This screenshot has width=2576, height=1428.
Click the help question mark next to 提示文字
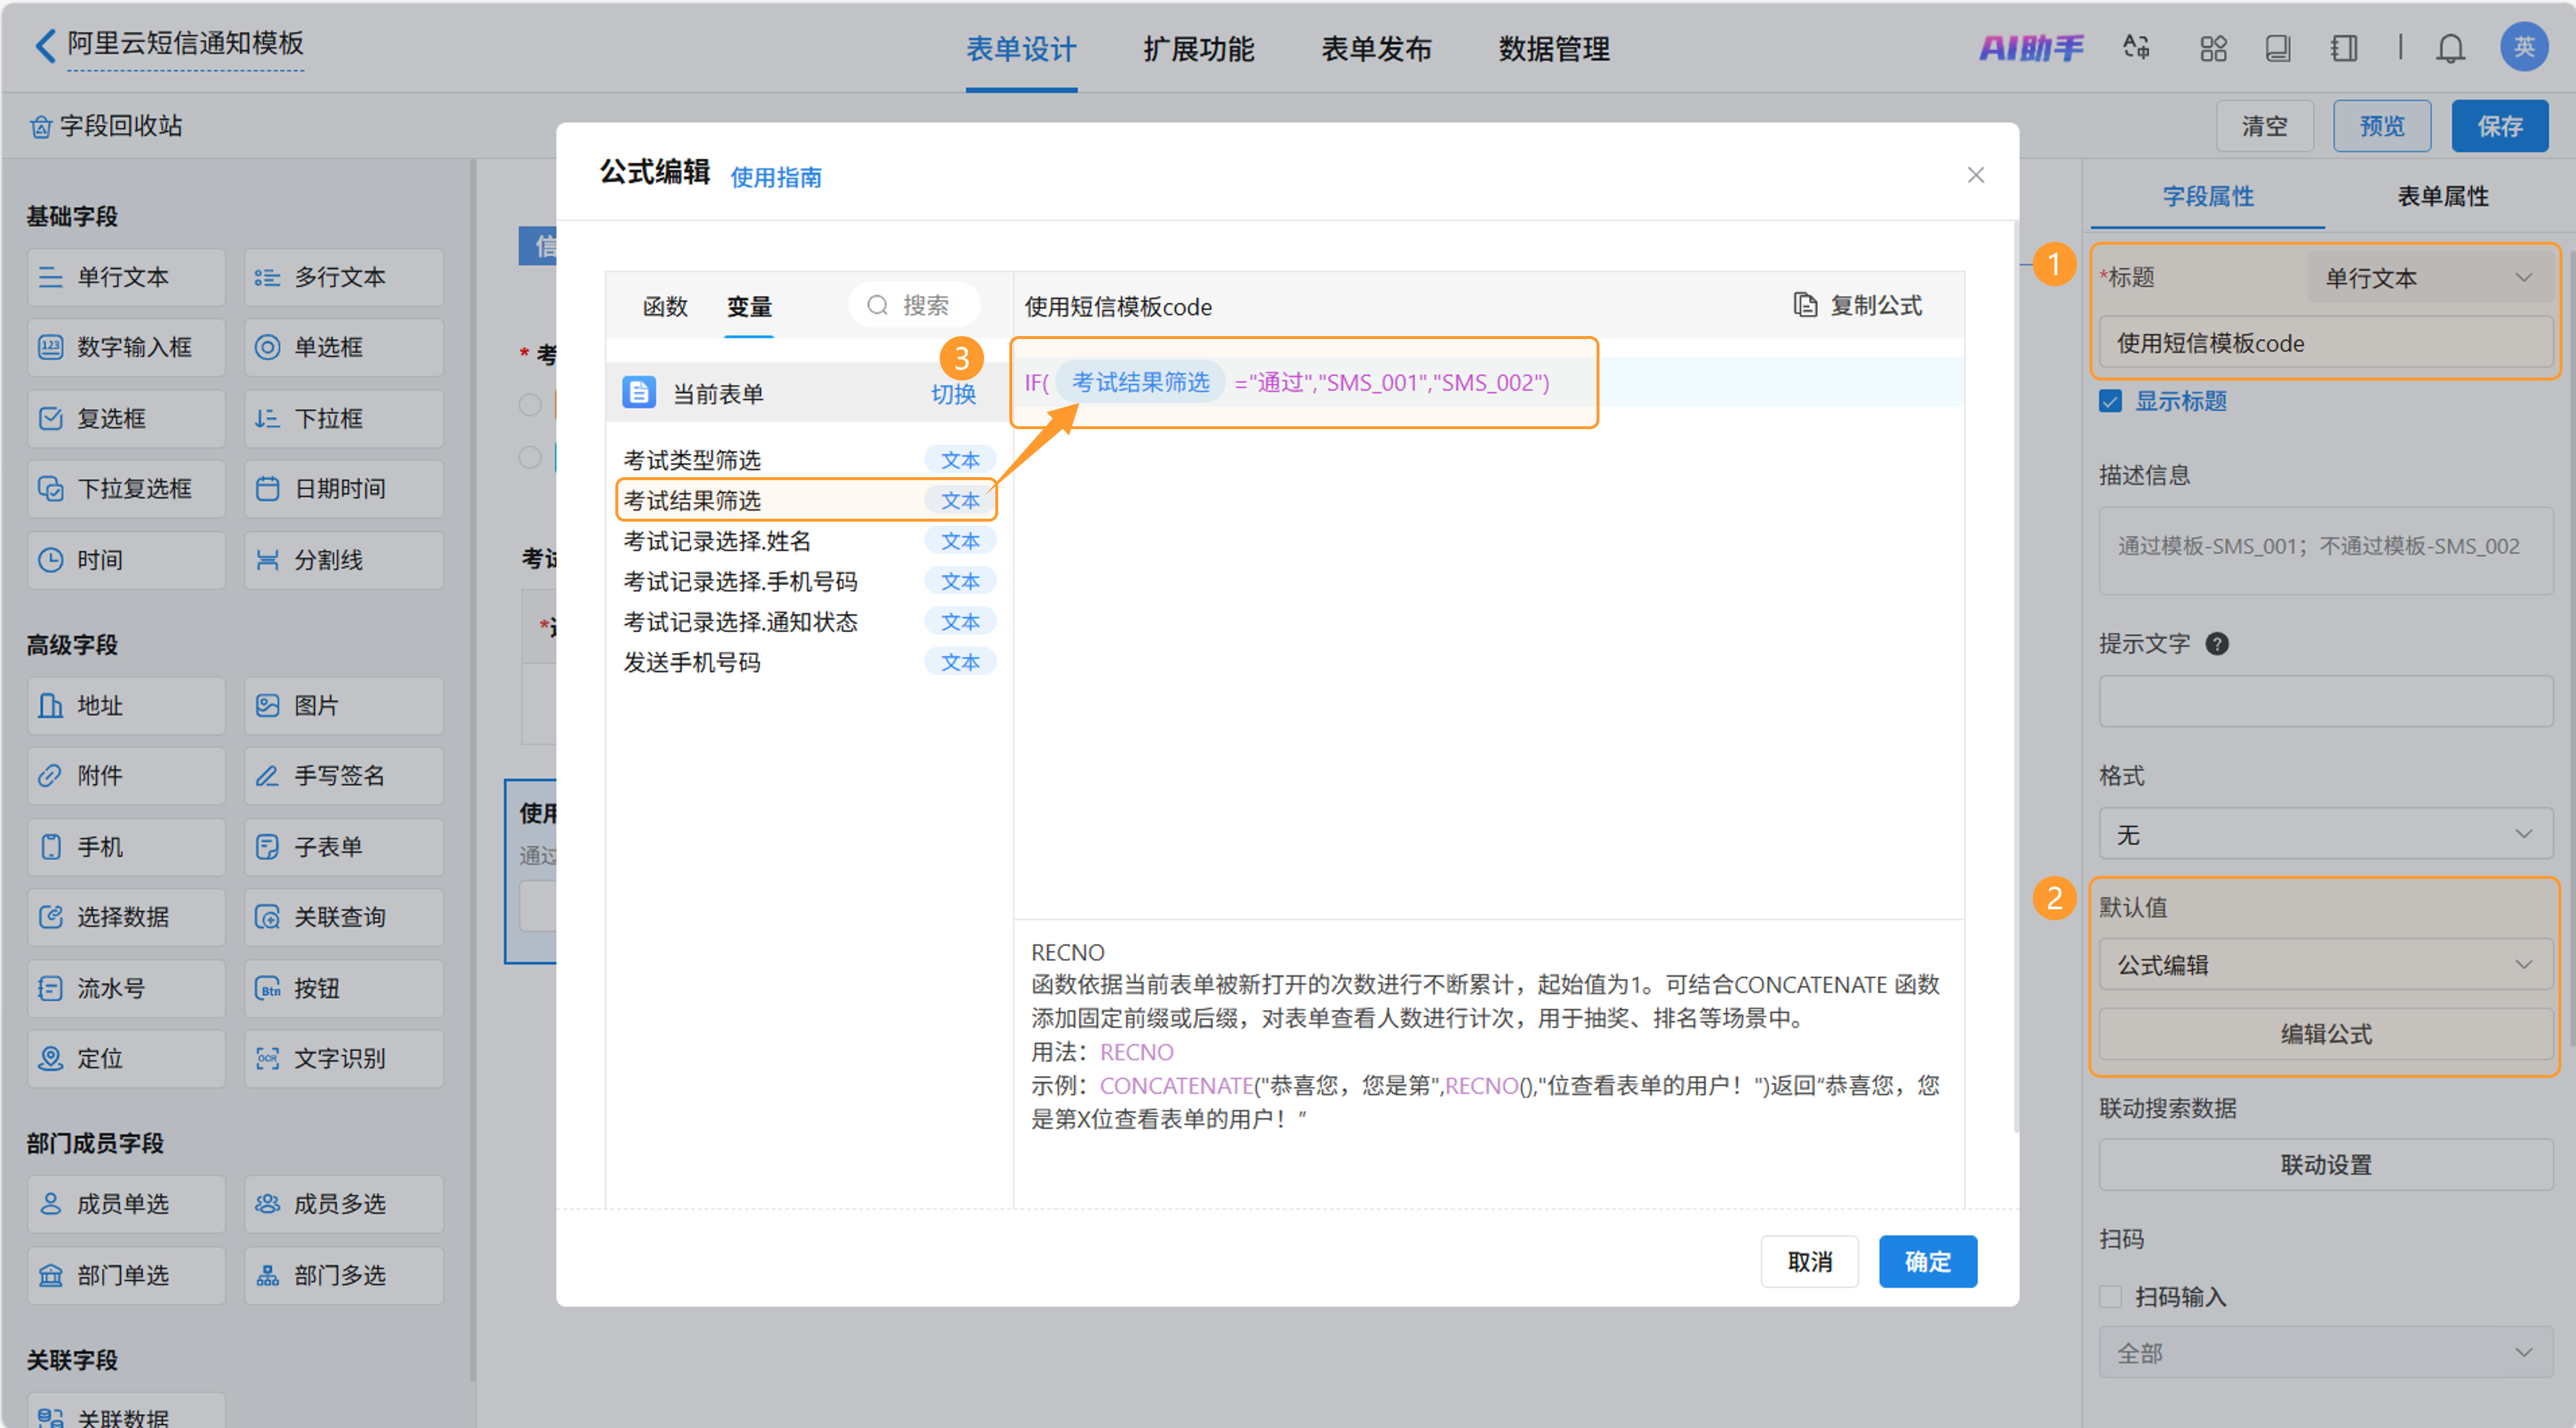(x=2216, y=644)
